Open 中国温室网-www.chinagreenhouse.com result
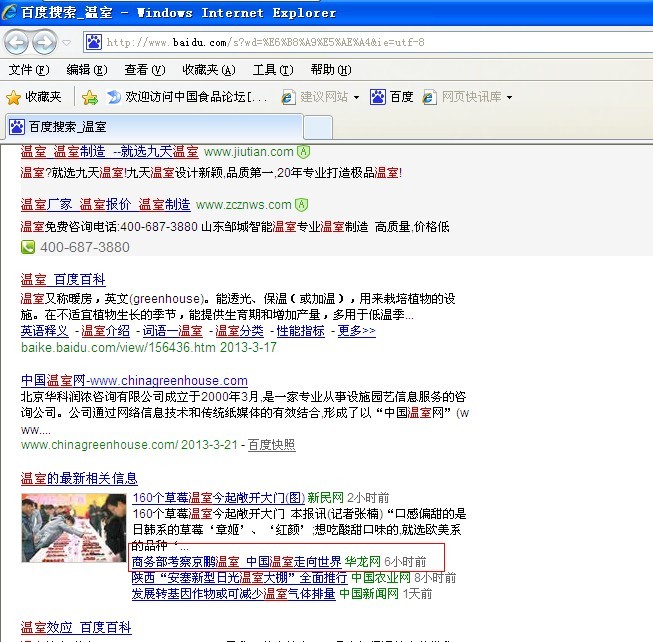Screen dimensions: 653x642 tap(134, 380)
